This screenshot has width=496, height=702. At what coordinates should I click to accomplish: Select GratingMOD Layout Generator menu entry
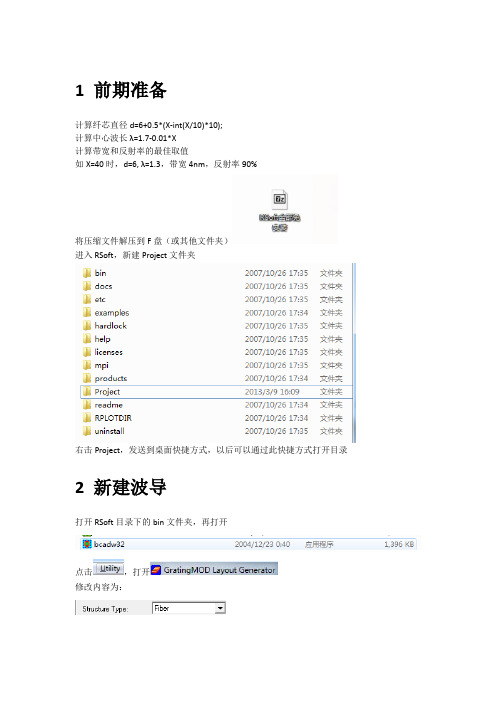point(214,569)
